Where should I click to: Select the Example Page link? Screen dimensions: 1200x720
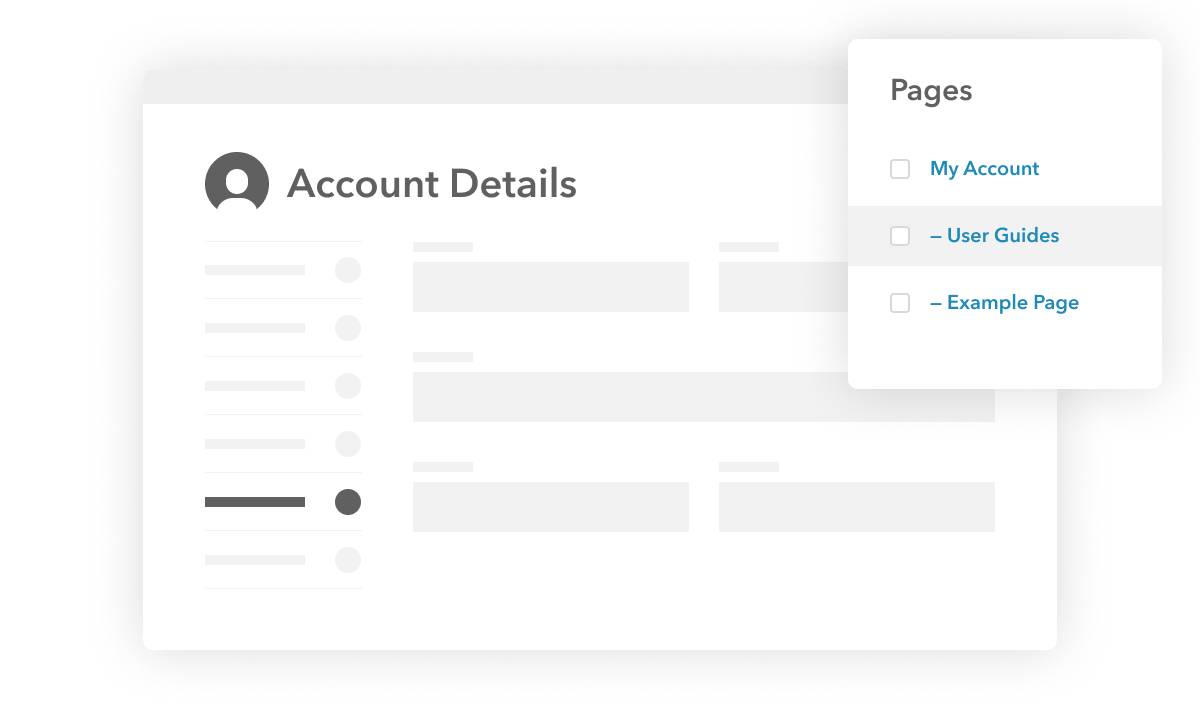pyautogui.click(x=1004, y=303)
